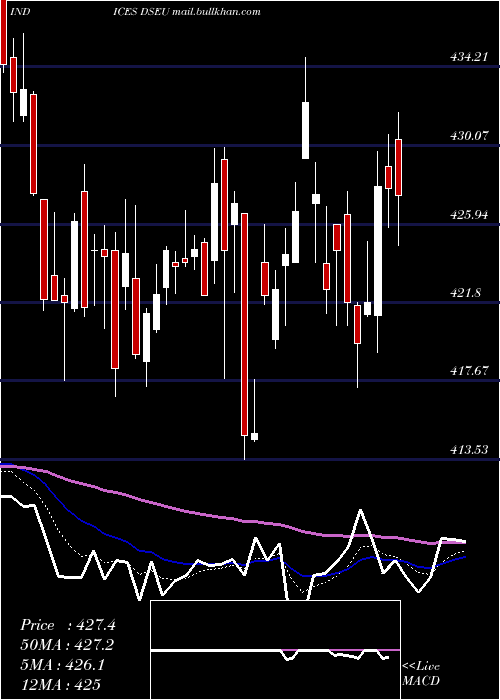Click the 413.53 price level label

[469, 449]
